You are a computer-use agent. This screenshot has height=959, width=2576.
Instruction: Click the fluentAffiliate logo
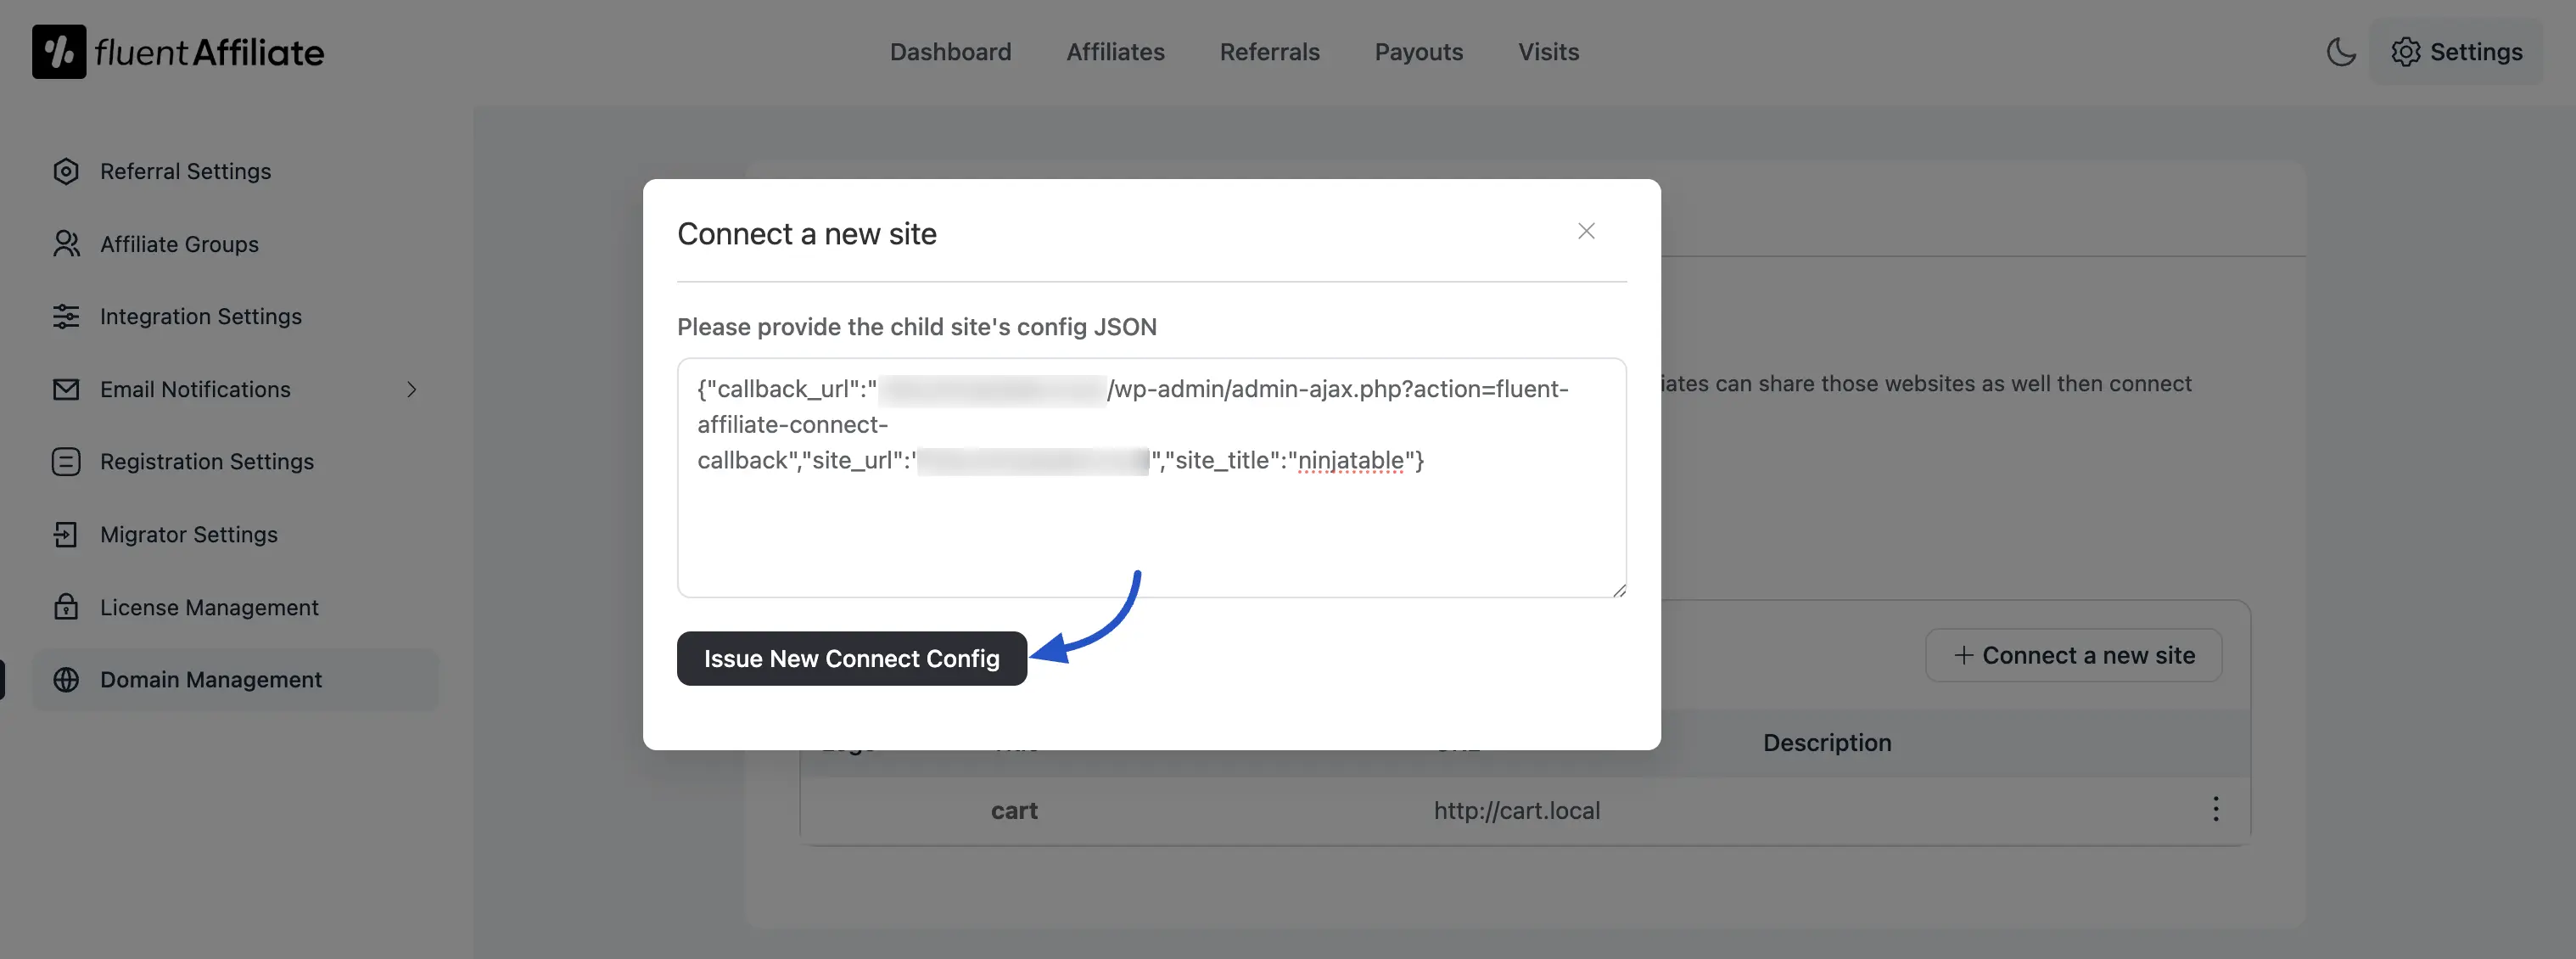tap(178, 51)
